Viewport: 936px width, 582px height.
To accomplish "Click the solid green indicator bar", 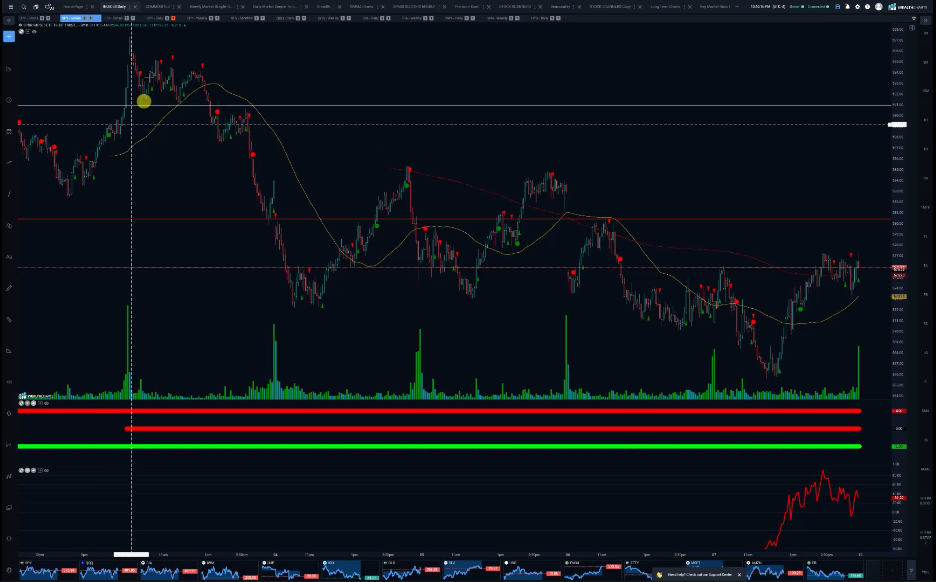I will [439, 446].
